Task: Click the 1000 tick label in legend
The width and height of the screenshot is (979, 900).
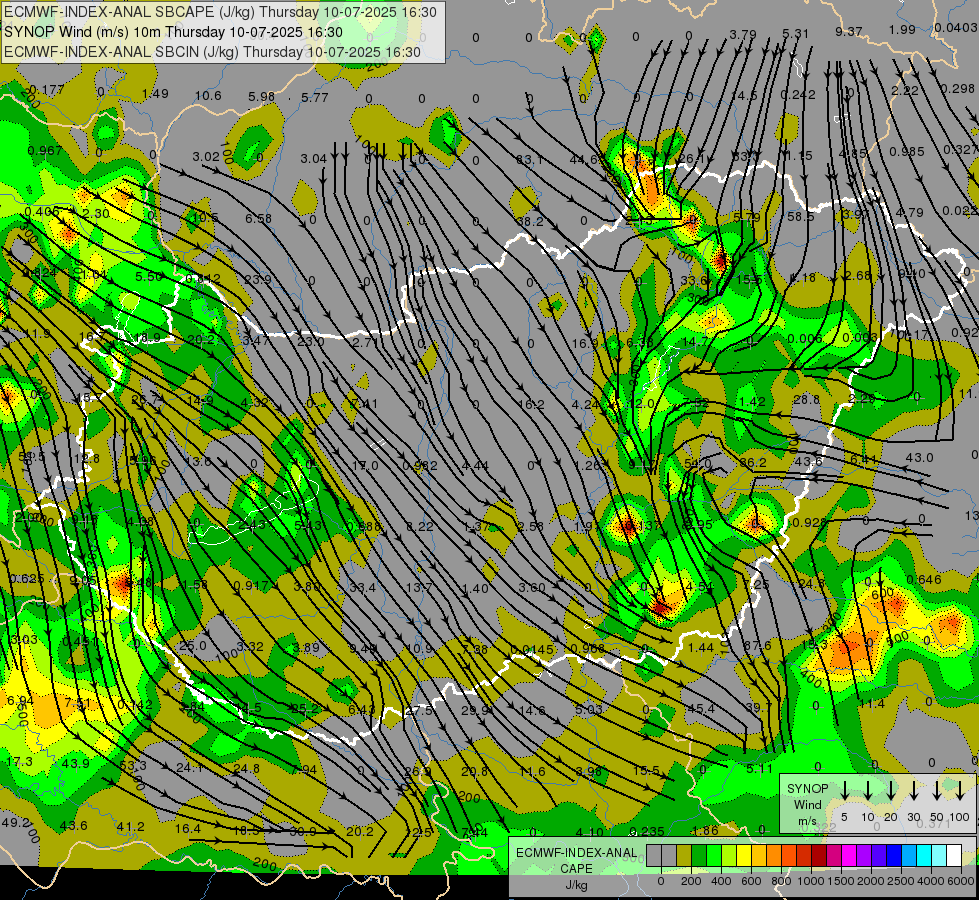Action: (812, 881)
